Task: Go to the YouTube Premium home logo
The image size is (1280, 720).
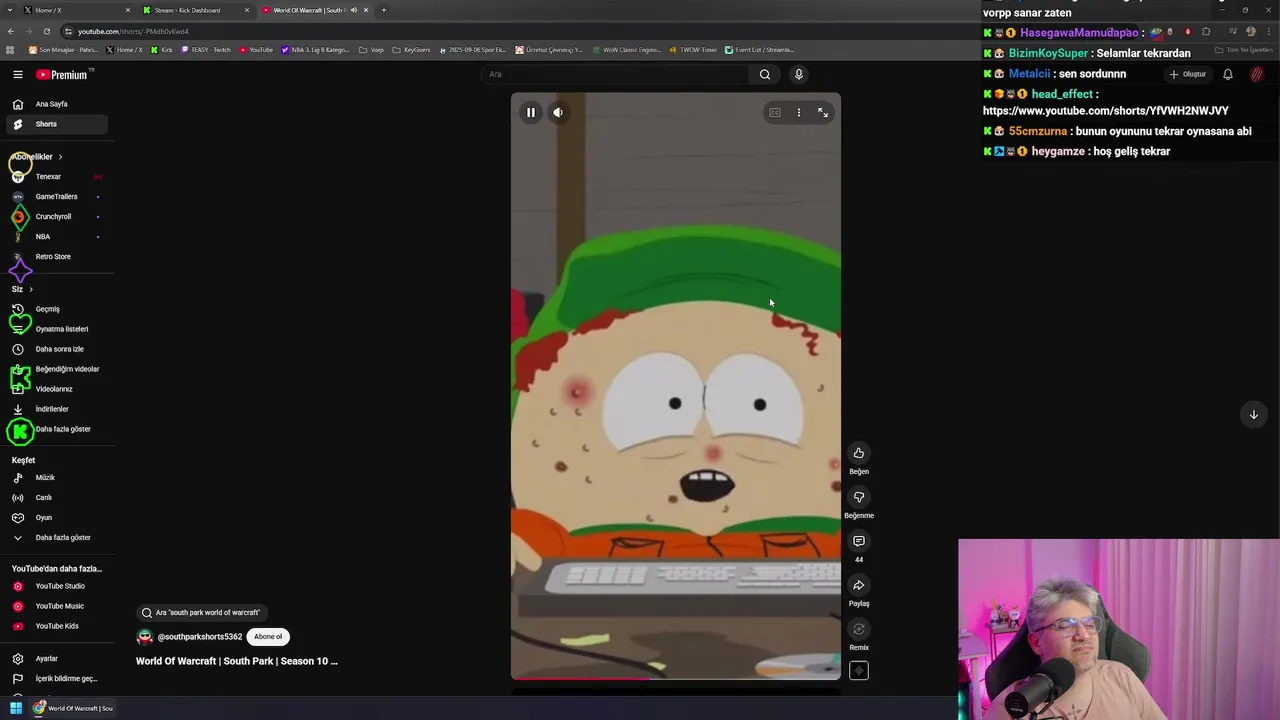Action: click(62, 74)
